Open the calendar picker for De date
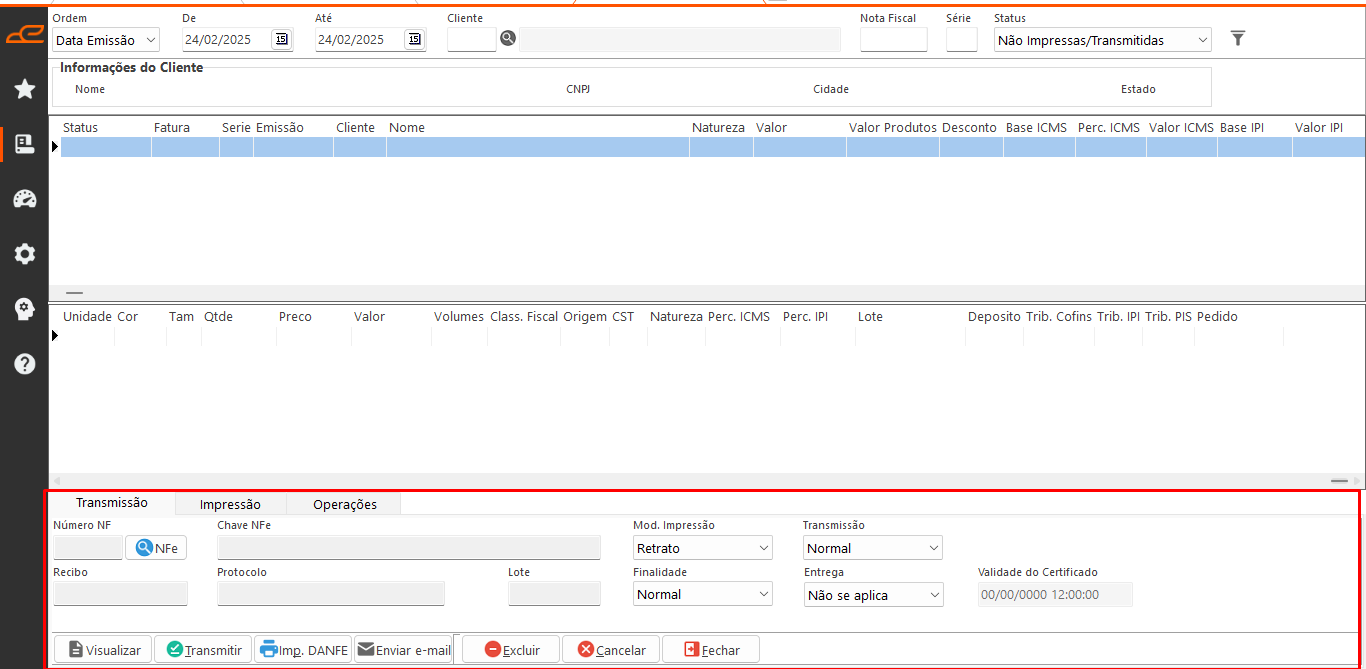 coord(281,40)
